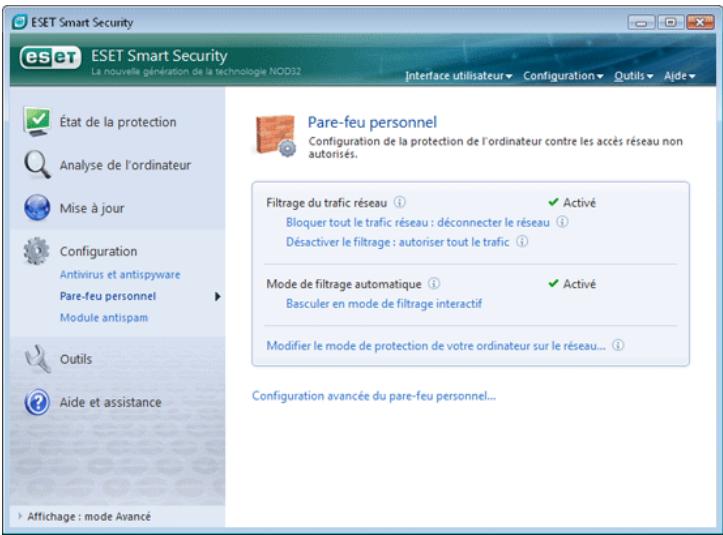The width and height of the screenshot is (723, 535).
Task: Click the Analyse de l'ordinateur magnifier icon
Action: tap(37, 165)
